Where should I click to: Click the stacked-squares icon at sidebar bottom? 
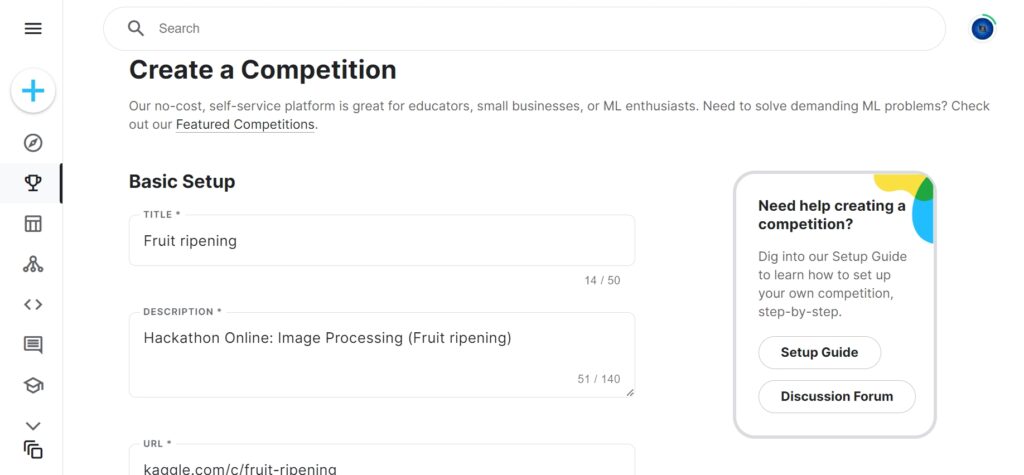(x=33, y=450)
